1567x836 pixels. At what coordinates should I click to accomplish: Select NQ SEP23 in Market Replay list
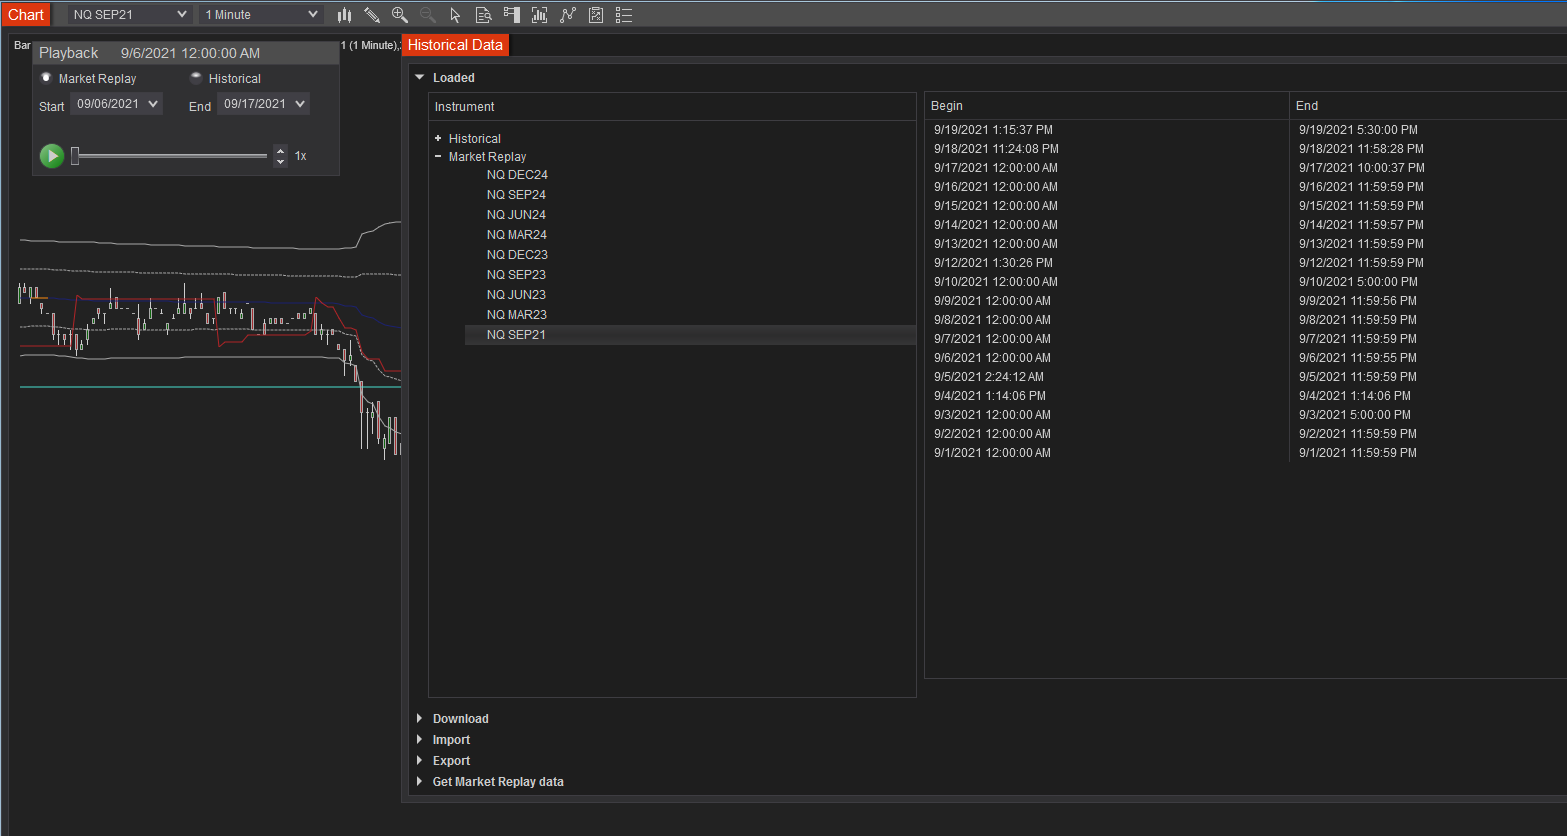coord(516,275)
